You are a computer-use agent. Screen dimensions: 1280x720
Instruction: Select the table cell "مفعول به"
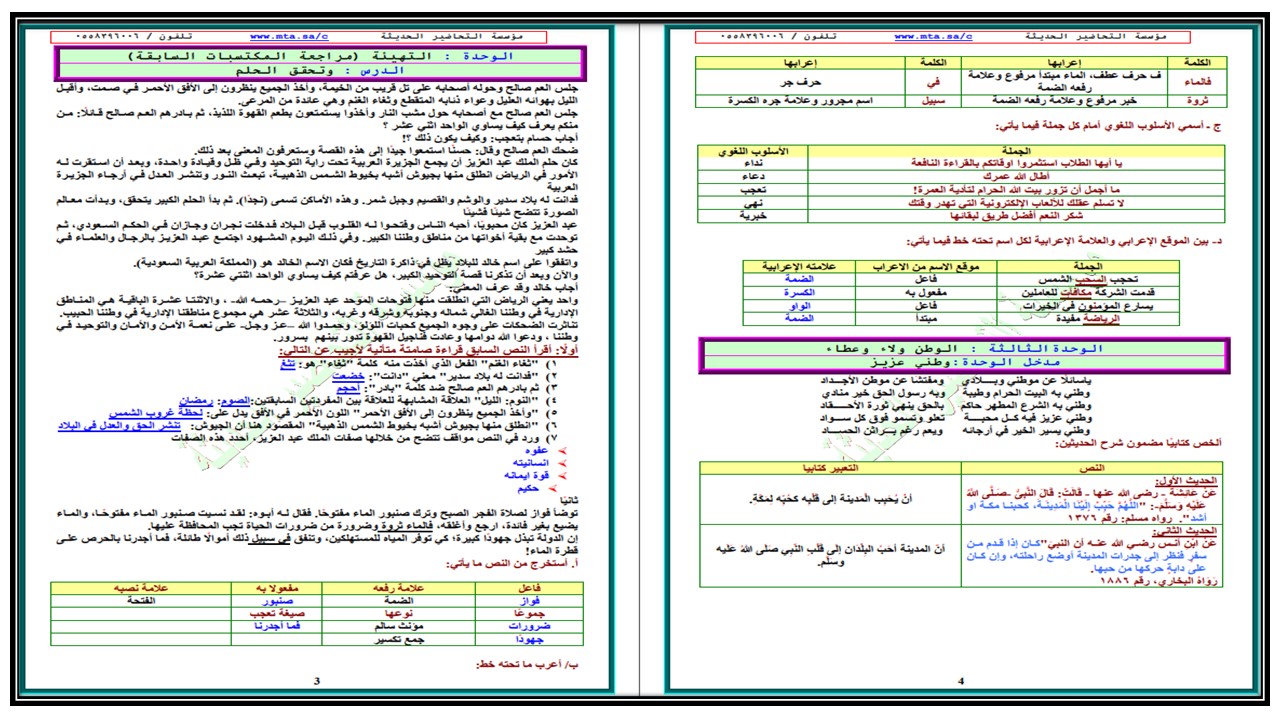[x=927, y=292]
